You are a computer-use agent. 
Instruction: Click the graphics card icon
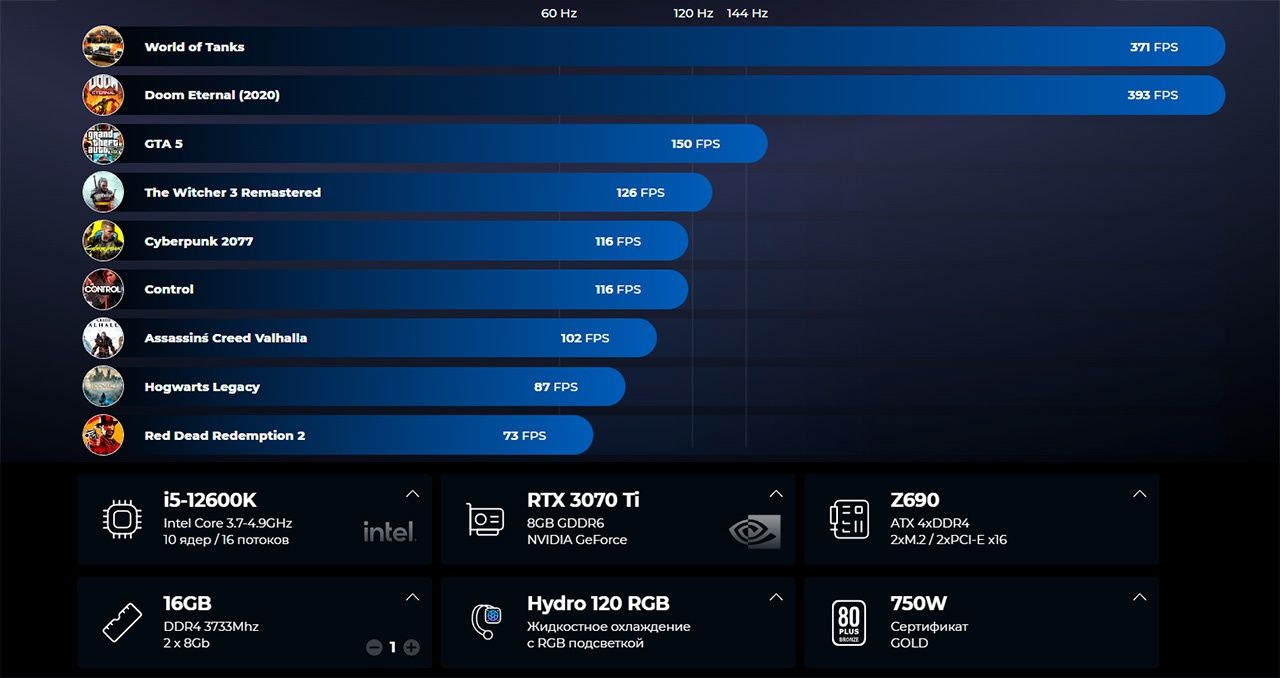point(485,520)
